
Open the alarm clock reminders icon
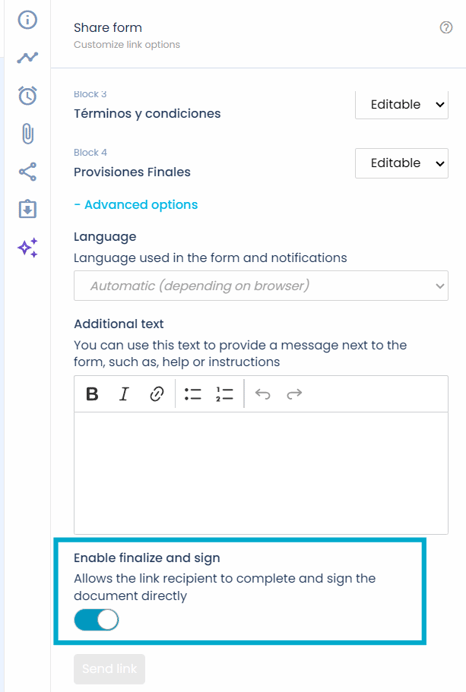pyautogui.click(x=27, y=95)
